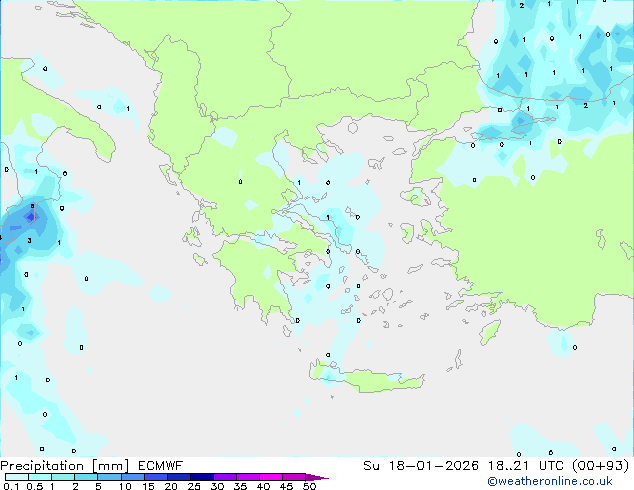Click the '0.5' legend scale label
Image resolution: width=634 pixels, height=490 pixels.
(35, 486)
